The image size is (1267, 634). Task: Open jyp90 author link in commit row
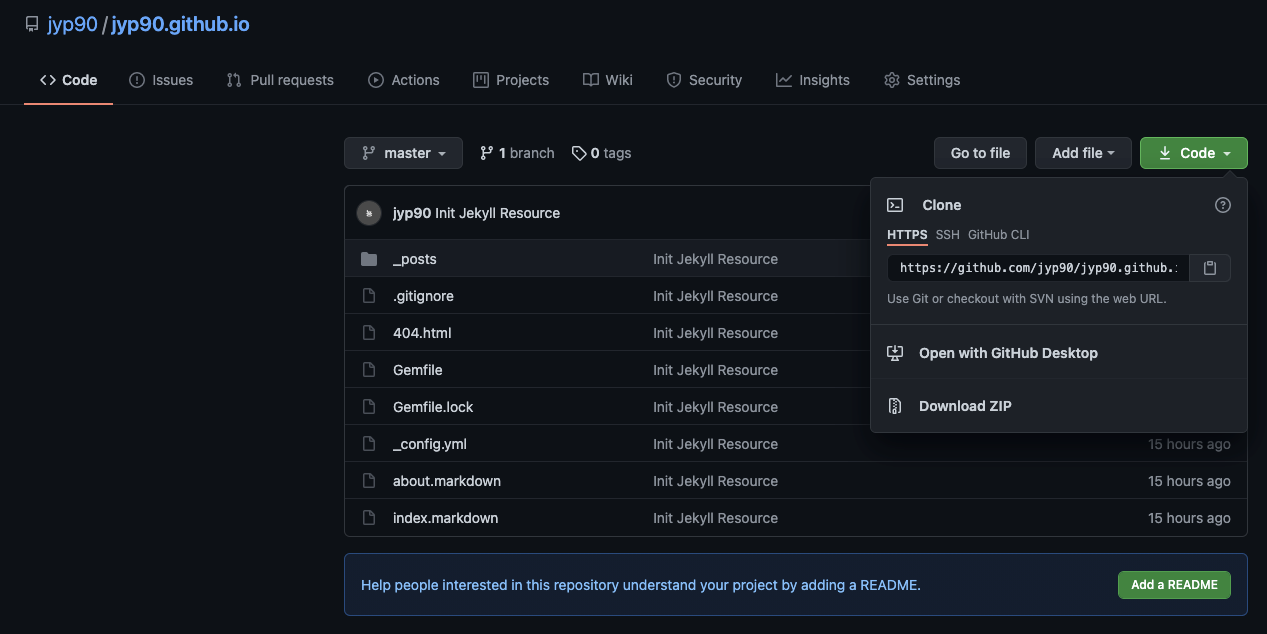point(412,213)
